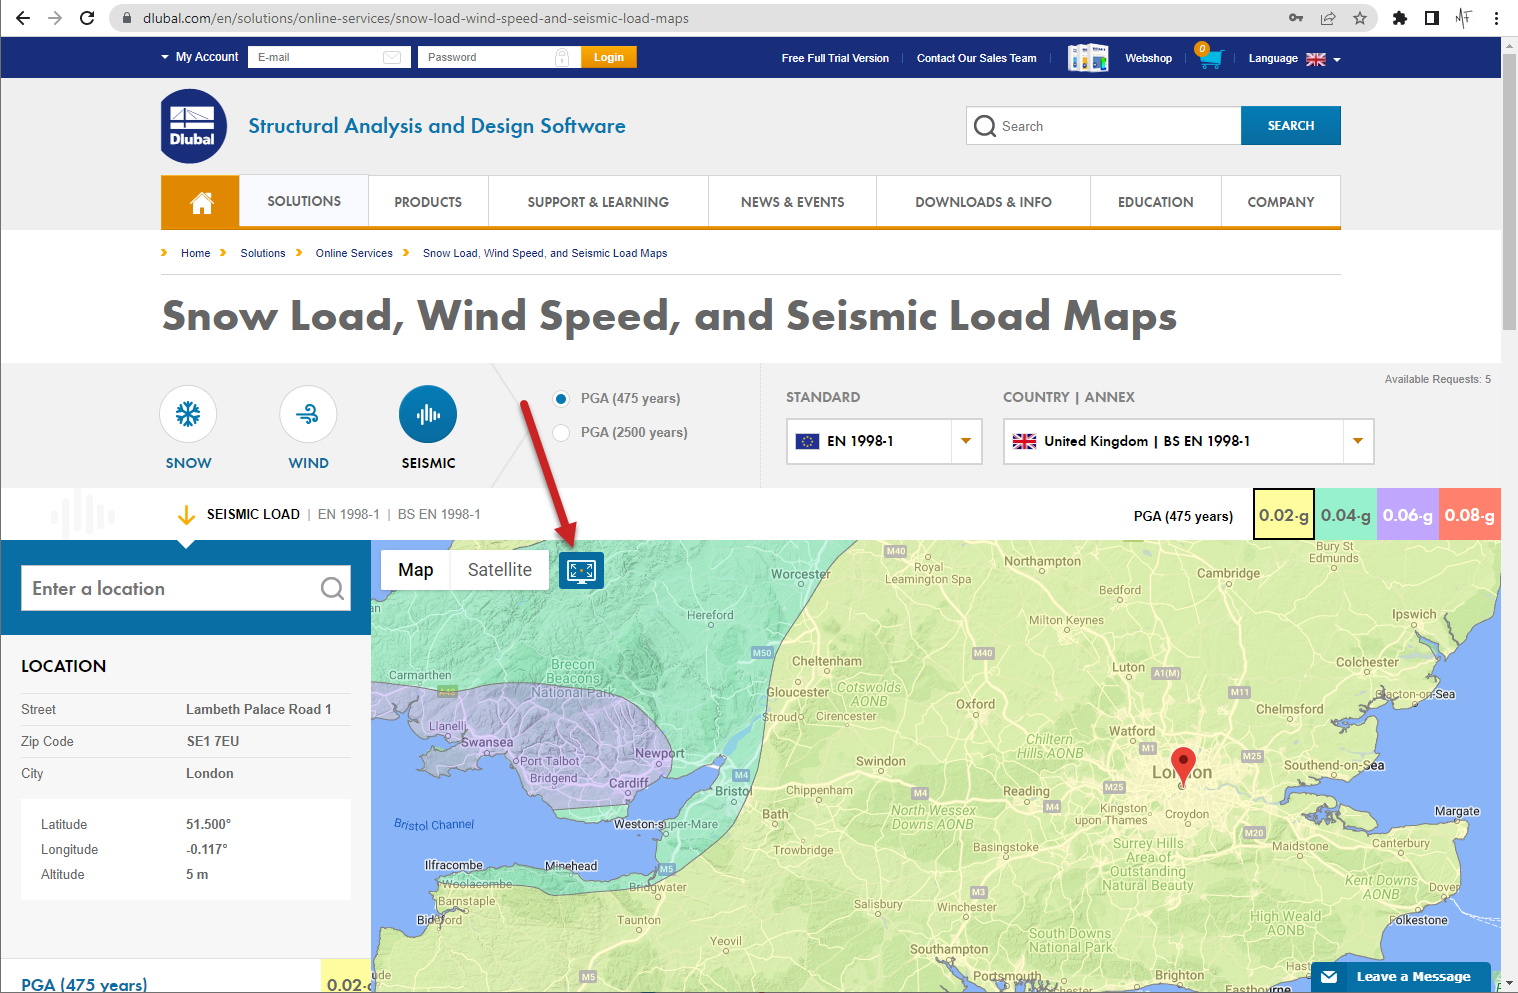This screenshot has width=1518, height=993.
Task: Open the Webshop via the books icon
Action: [x=1088, y=57]
